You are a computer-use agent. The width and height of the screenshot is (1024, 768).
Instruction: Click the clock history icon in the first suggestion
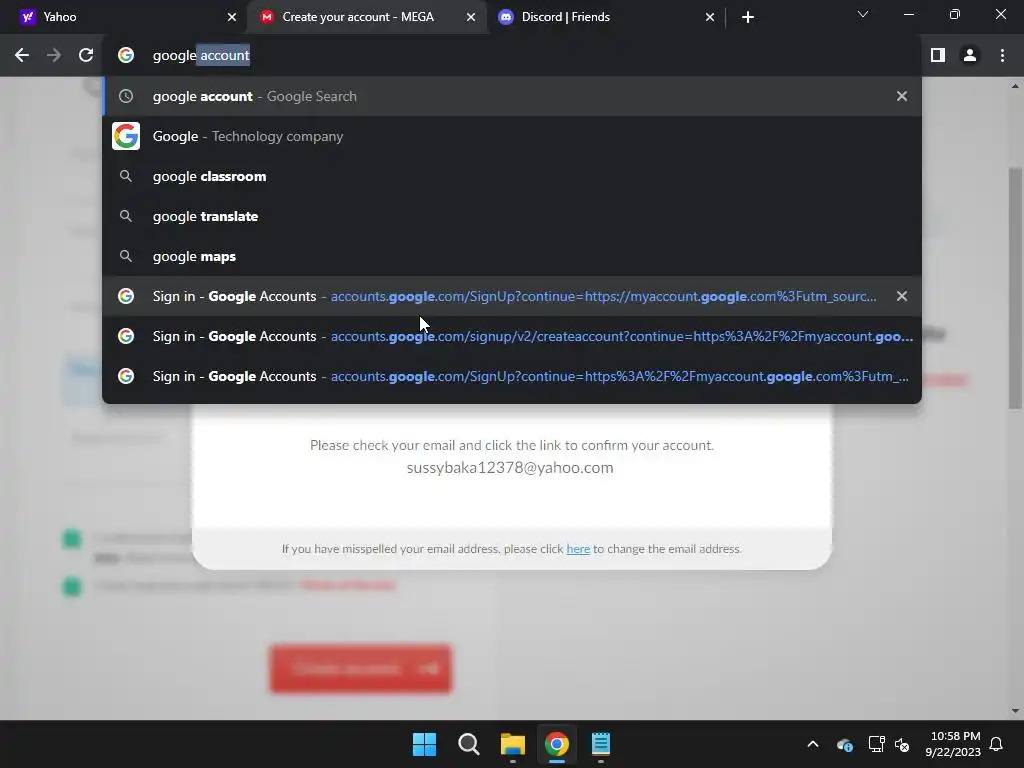[126, 96]
